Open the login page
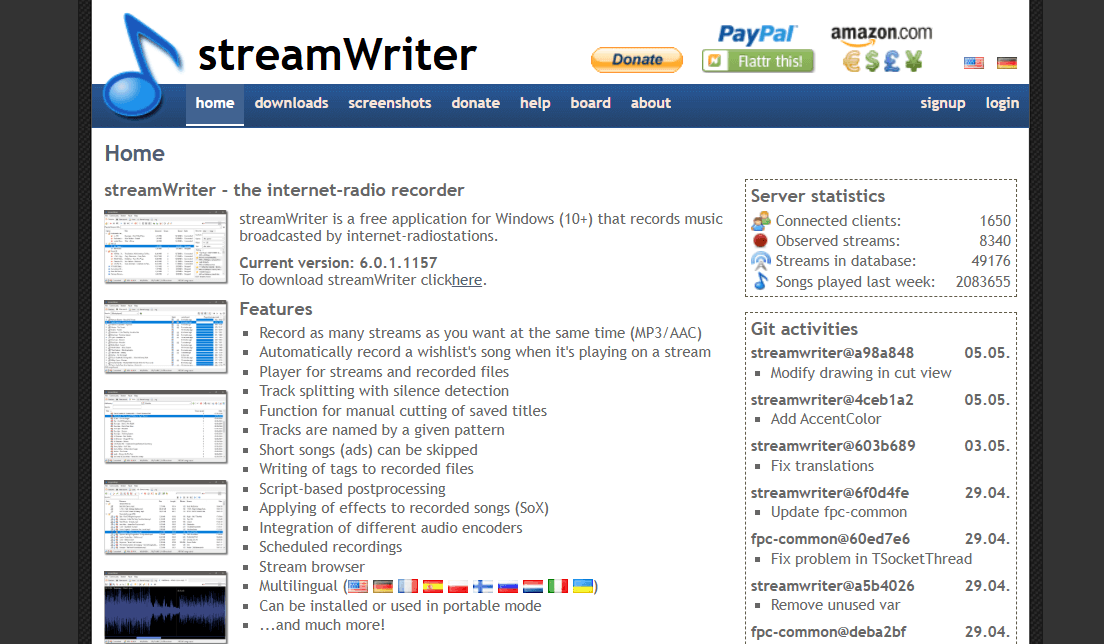Screen dimensions: 1104x644 [x=1002, y=103]
